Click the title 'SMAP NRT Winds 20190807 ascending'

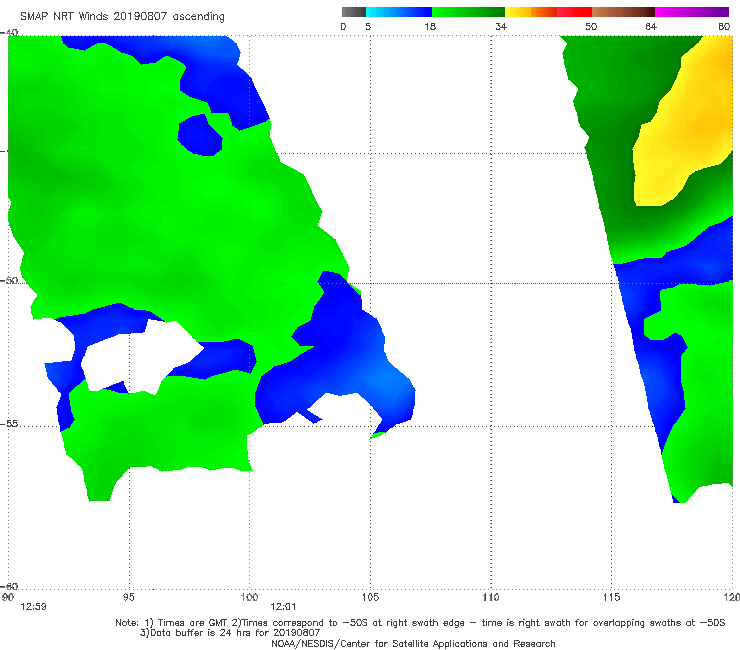[122, 16]
